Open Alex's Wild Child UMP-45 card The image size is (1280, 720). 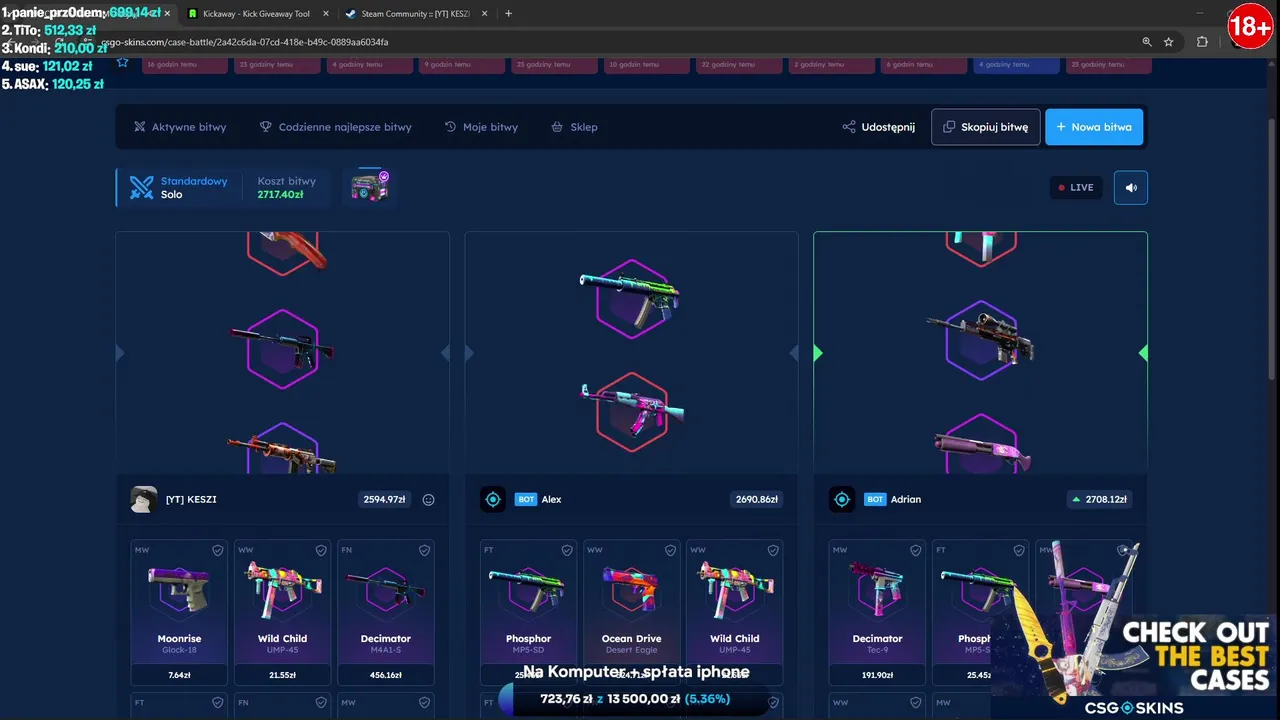[734, 612]
